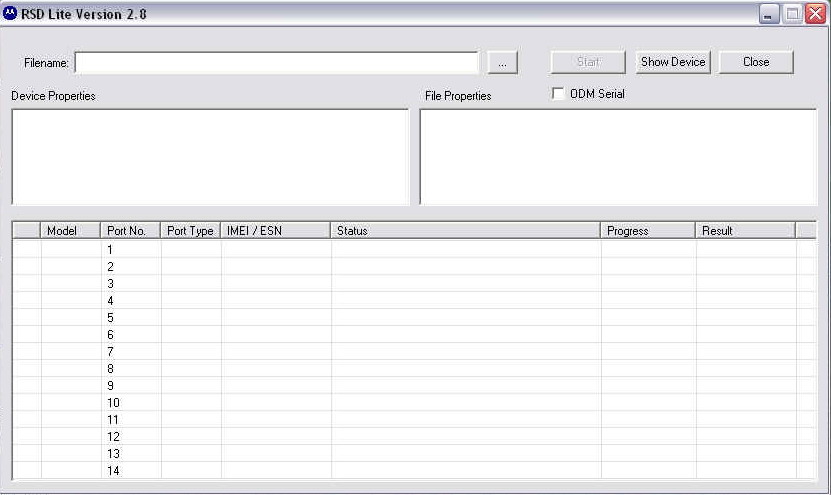Image resolution: width=831 pixels, height=495 pixels.
Task: Select port row 7
Action: pos(413,351)
